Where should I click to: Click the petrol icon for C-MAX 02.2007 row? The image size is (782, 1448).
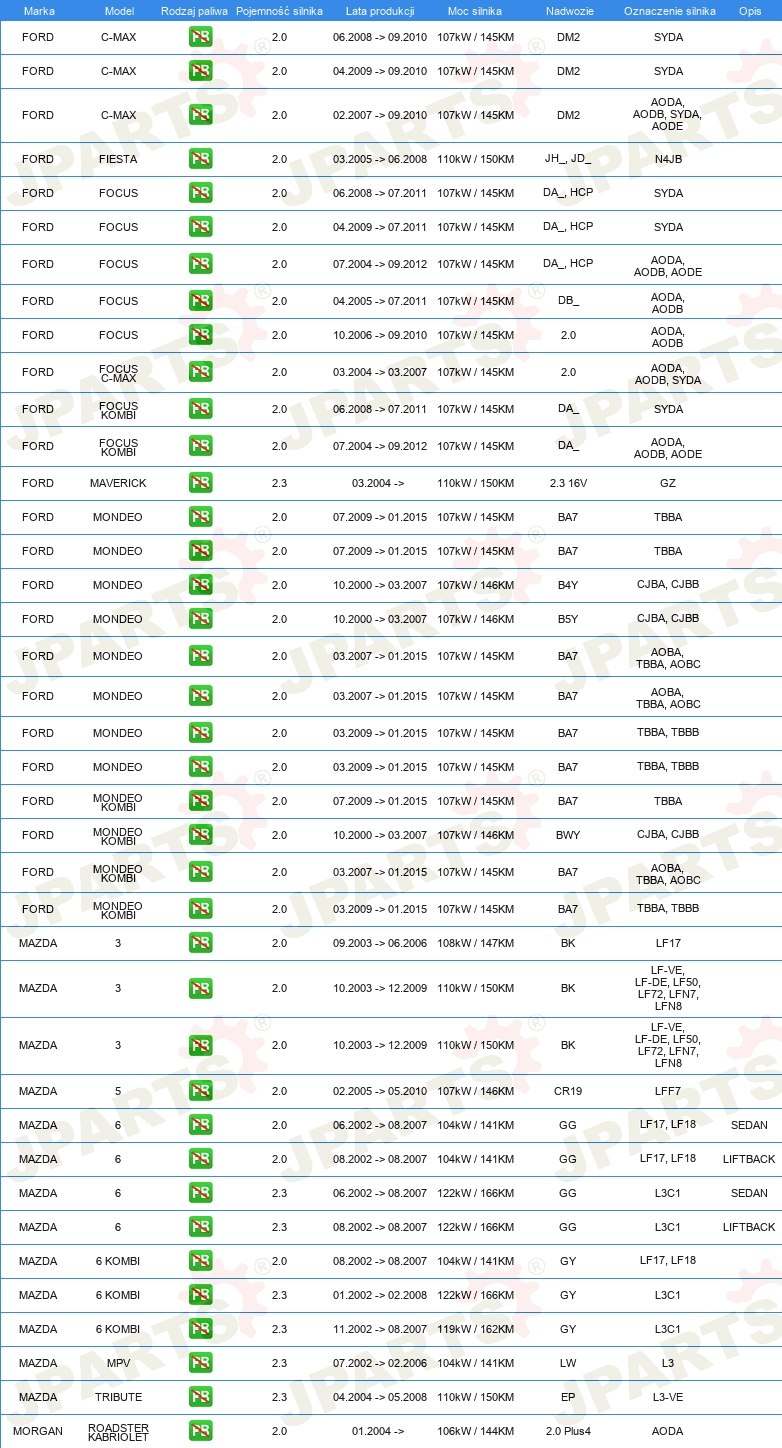[x=200, y=115]
